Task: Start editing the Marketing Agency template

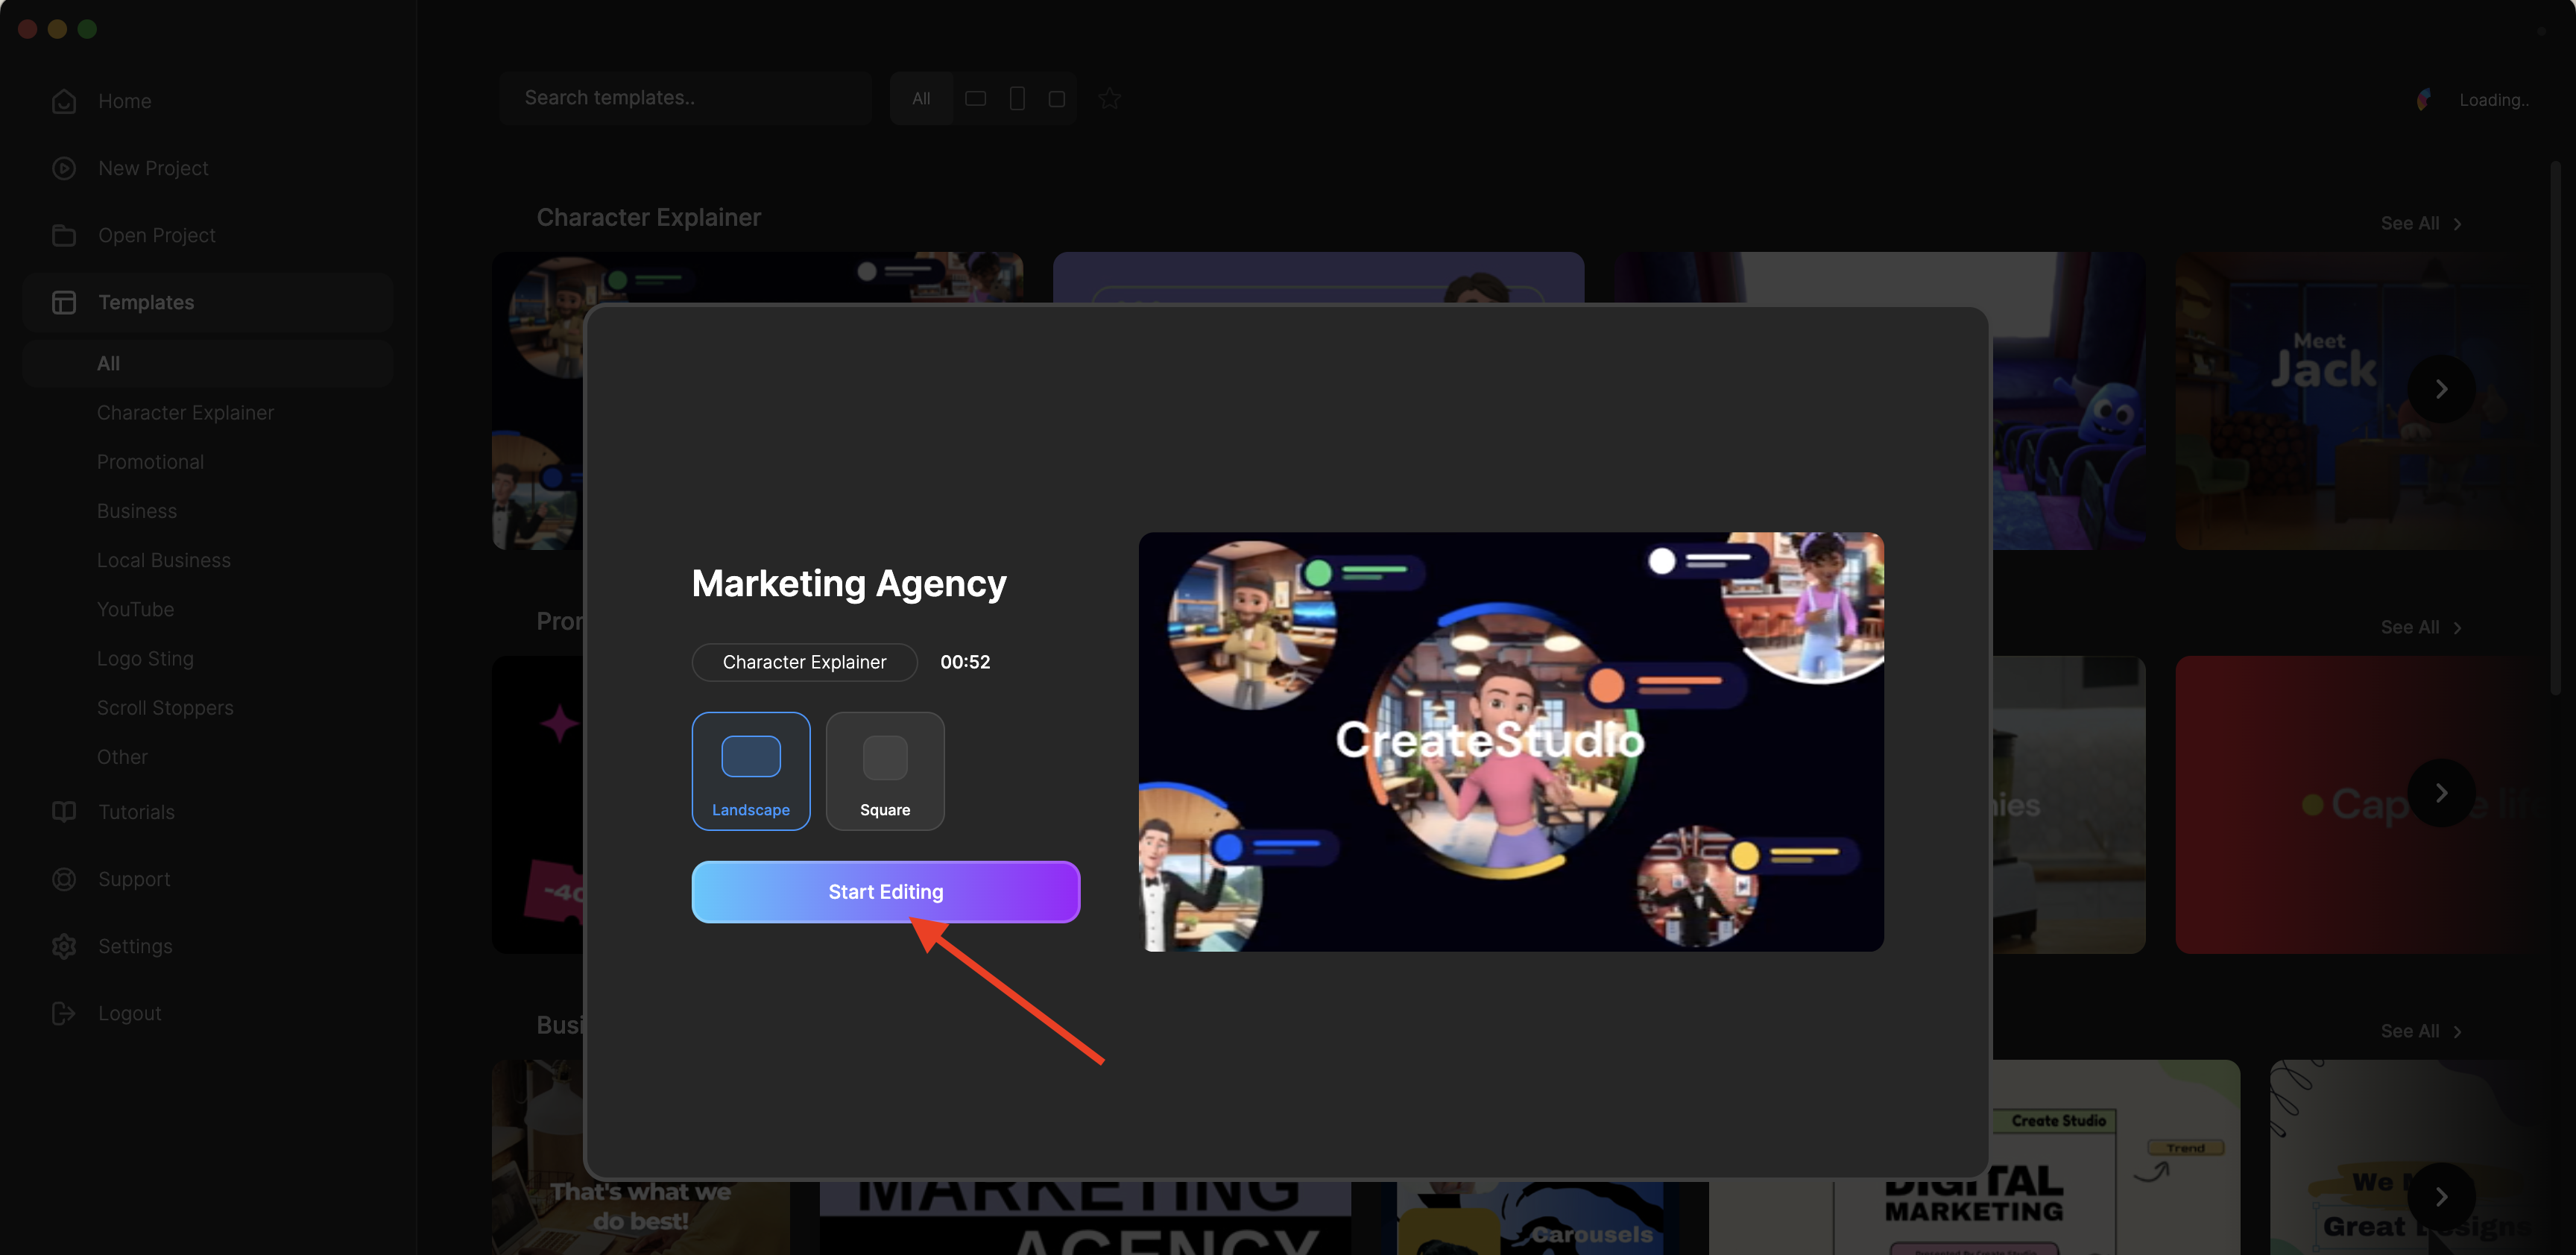Action: pos(885,892)
